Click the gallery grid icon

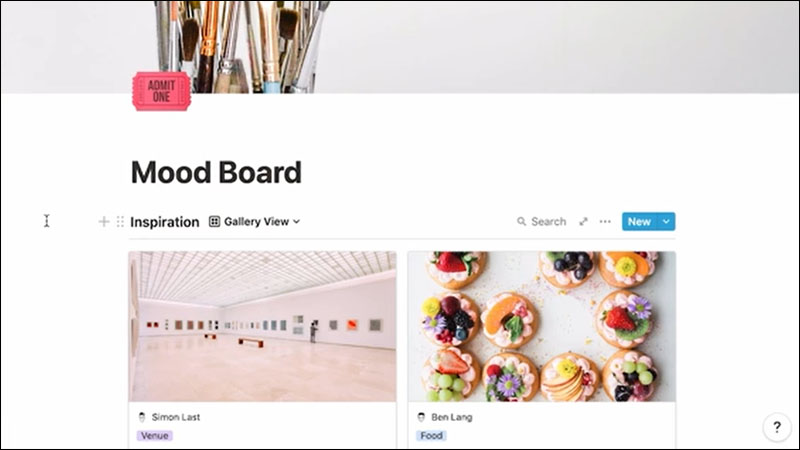point(214,221)
